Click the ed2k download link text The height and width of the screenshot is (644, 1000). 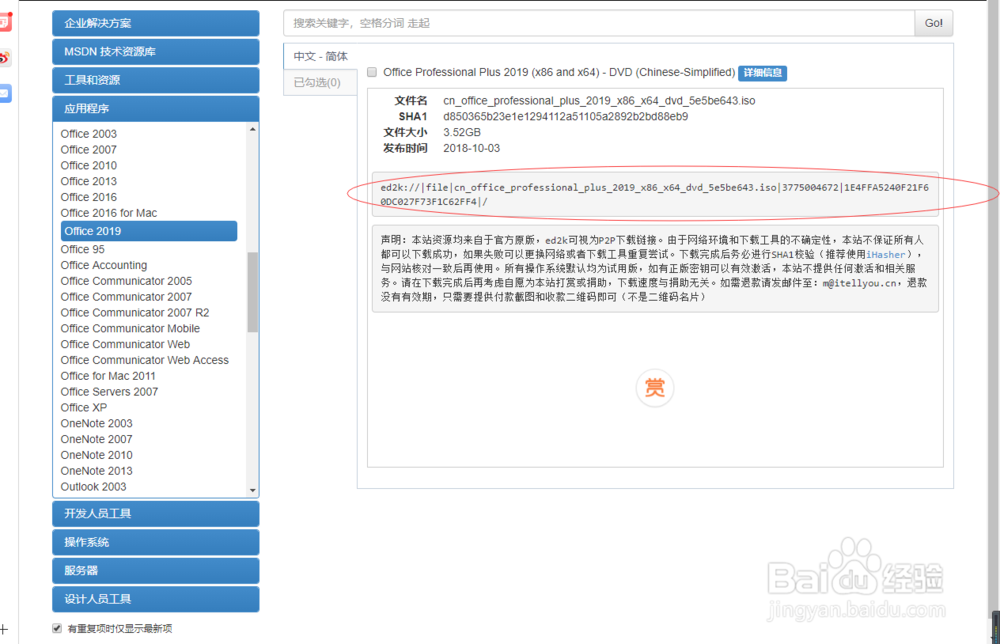tap(654, 194)
